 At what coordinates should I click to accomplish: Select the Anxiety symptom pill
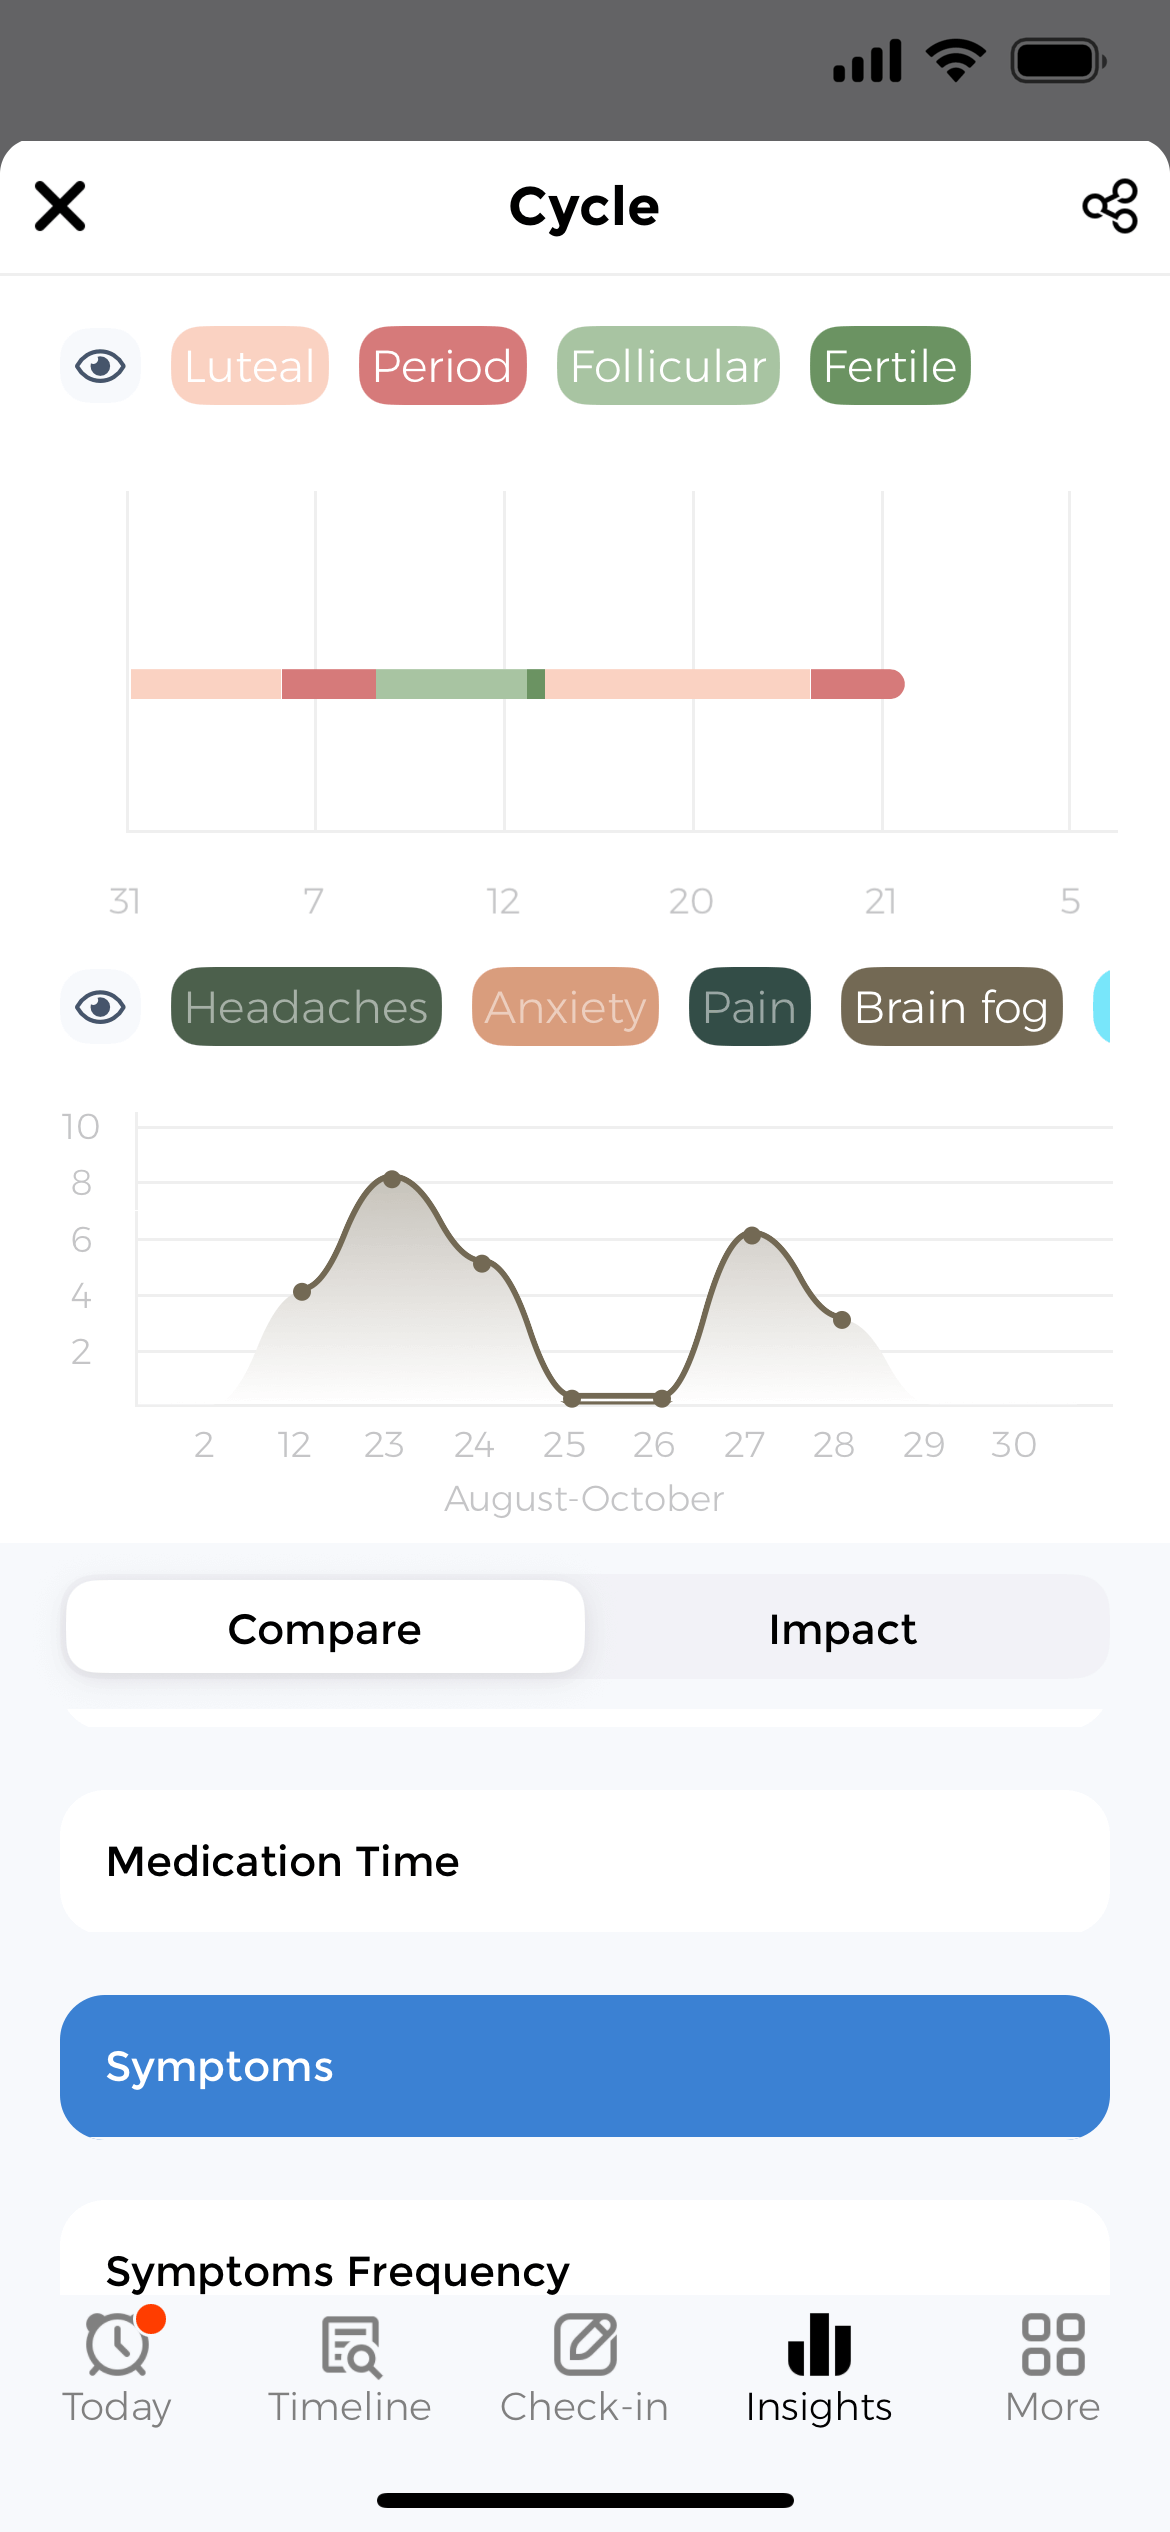564,1007
